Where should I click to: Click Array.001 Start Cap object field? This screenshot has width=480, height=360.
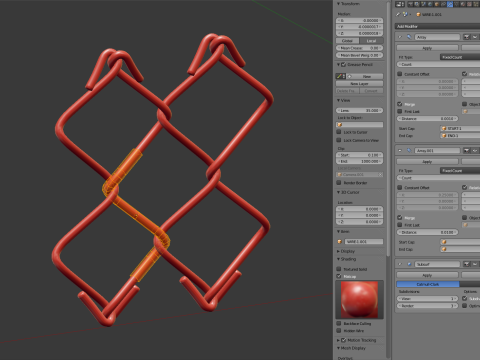pos(460,242)
